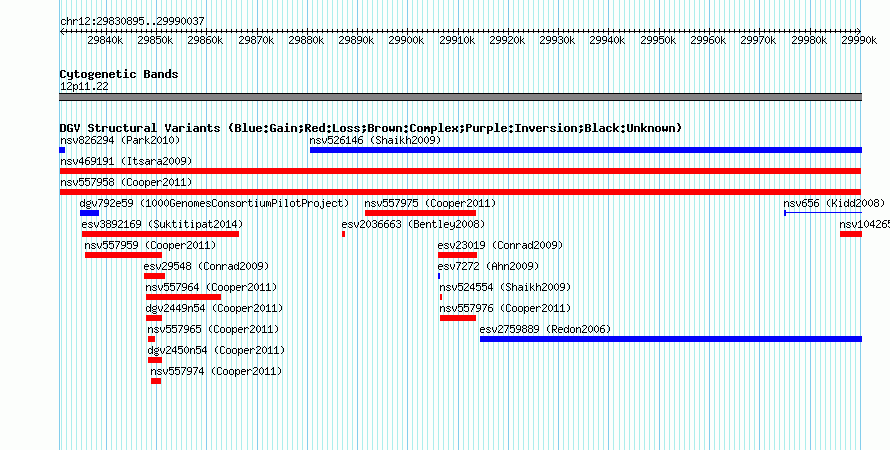Select the red nsv557976 loss bar

(458, 318)
